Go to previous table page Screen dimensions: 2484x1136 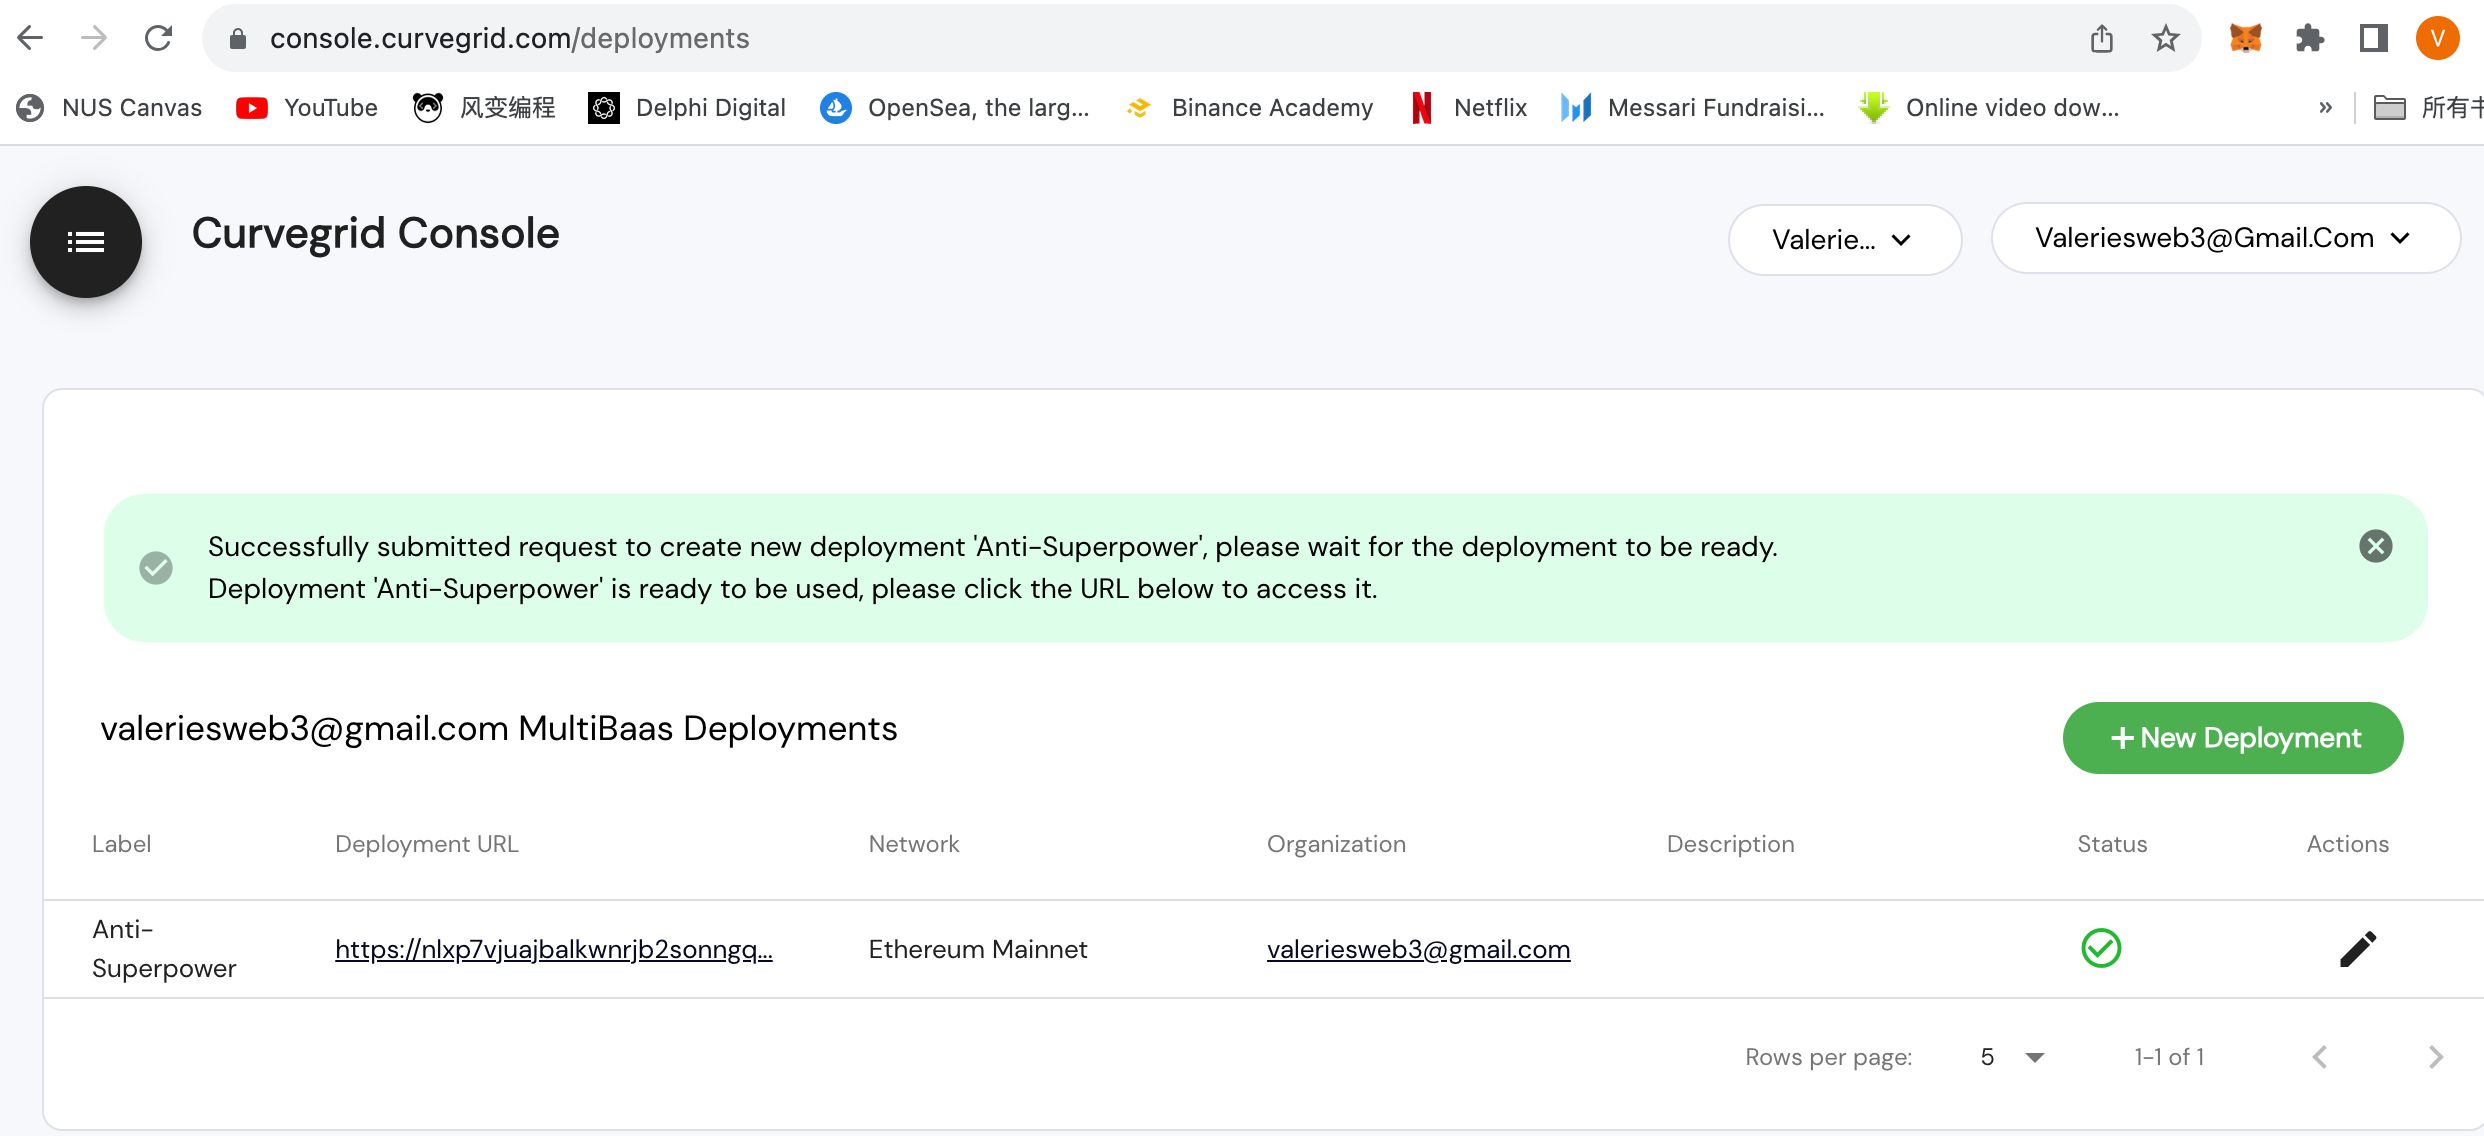pyautogui.click(x=2320, y=1057)
